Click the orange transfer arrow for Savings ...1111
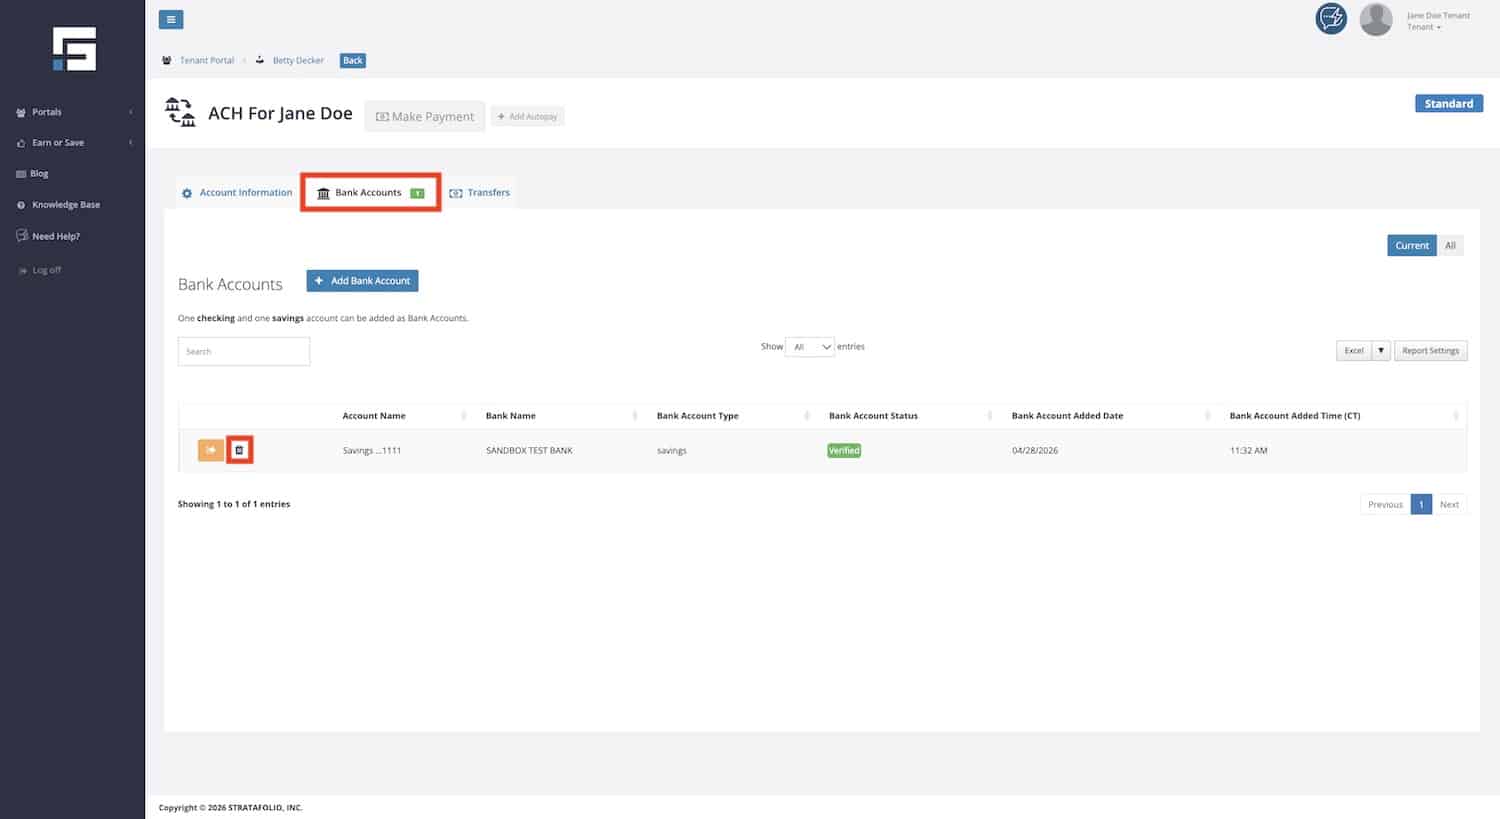This screenshot has height=819, width=1500. pyautogui.click(x=210, y=450)
